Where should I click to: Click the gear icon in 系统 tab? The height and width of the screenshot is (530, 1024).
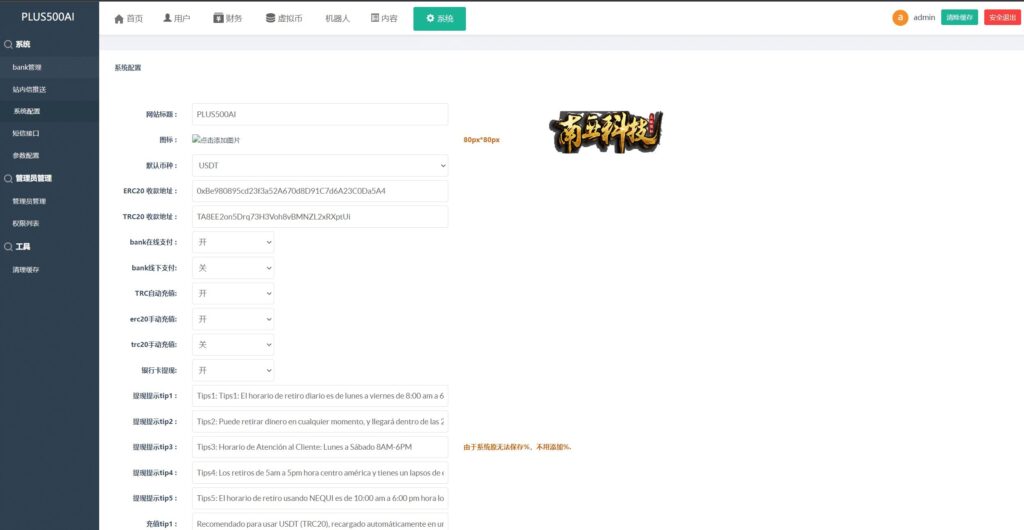point(430,18)
